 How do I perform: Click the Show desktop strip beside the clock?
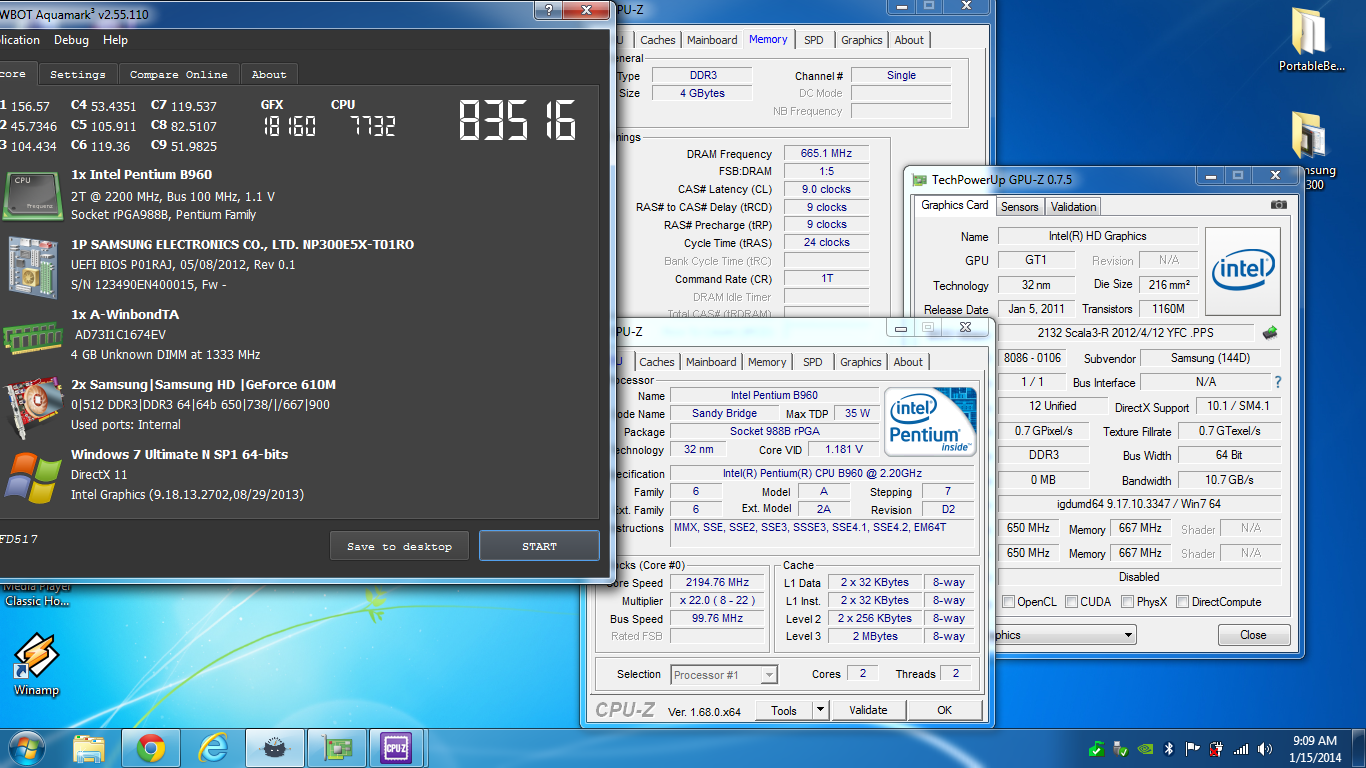click(x=1359, y=748)
